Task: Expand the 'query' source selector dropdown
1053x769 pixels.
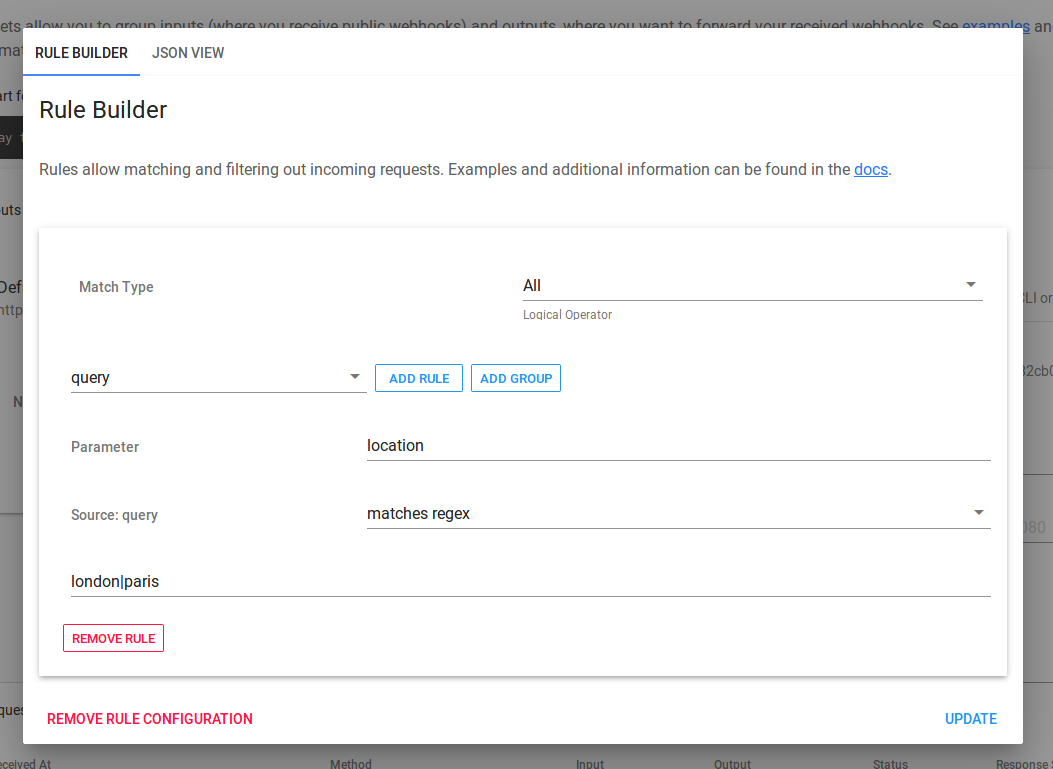Action: click(x=218, y=377)
